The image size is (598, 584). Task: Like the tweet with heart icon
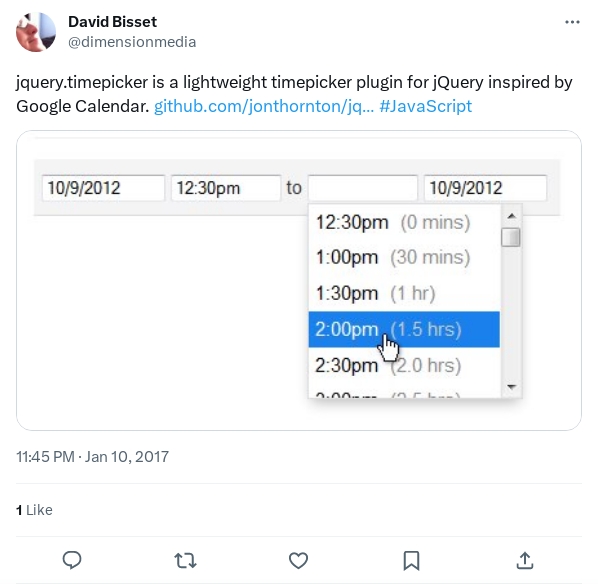(298, 560)
